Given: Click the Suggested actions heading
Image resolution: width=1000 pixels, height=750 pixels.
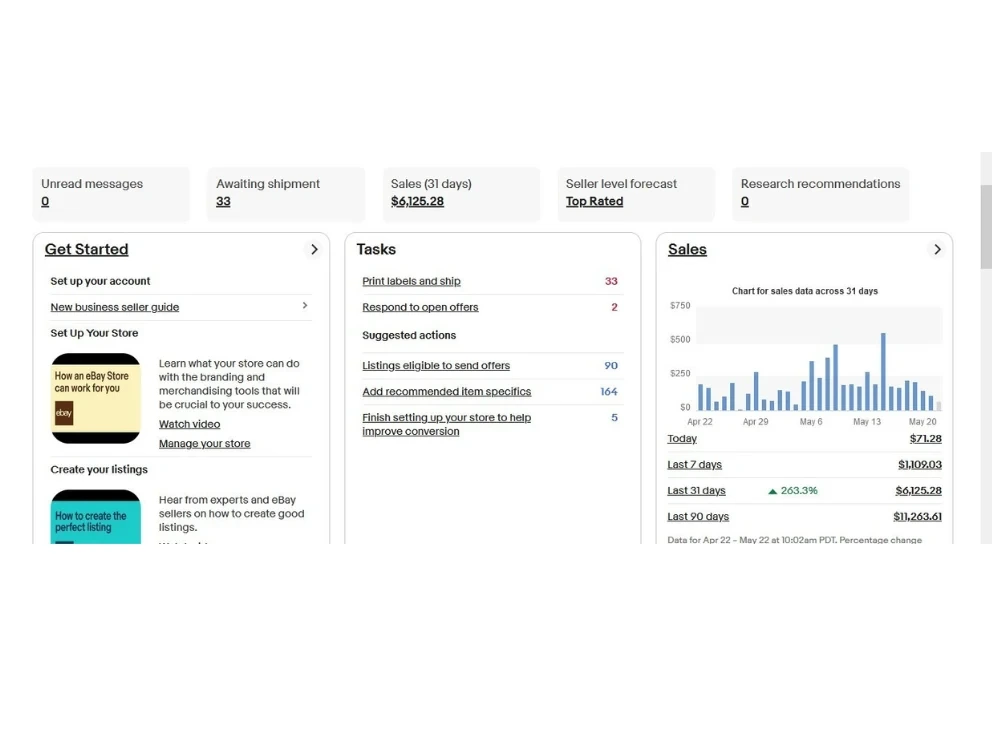Looking at the screenshot, I should tap(409, 335).
